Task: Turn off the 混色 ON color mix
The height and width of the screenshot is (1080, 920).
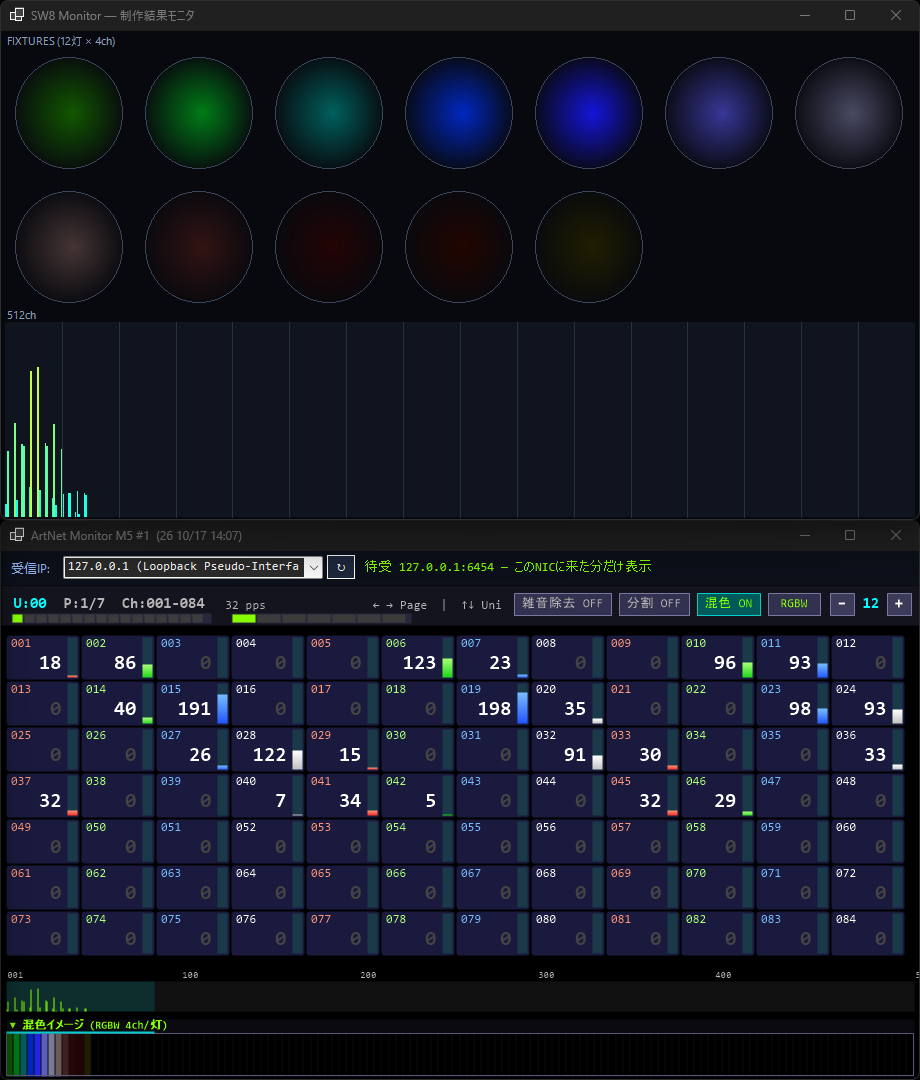Action: pyautogui.click(x=729, y=603)
